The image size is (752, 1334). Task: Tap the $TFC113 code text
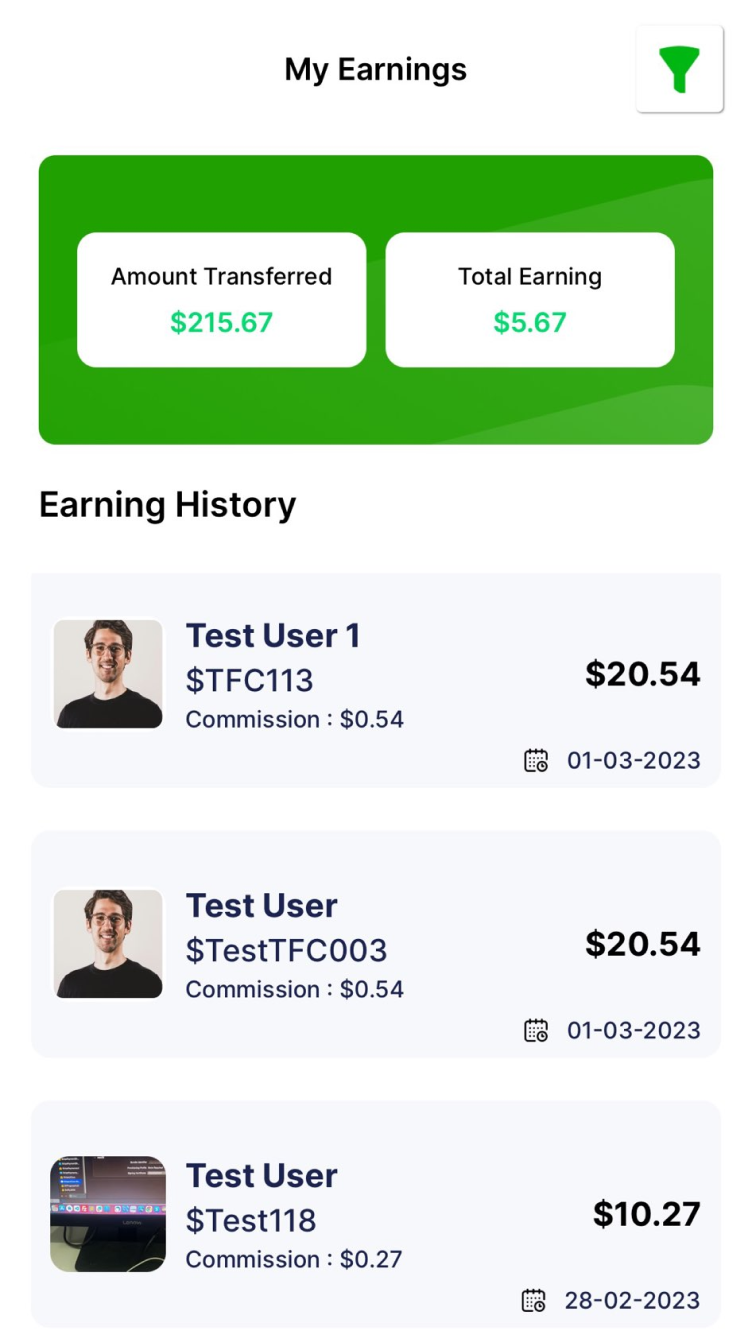[x=250, y=680]
